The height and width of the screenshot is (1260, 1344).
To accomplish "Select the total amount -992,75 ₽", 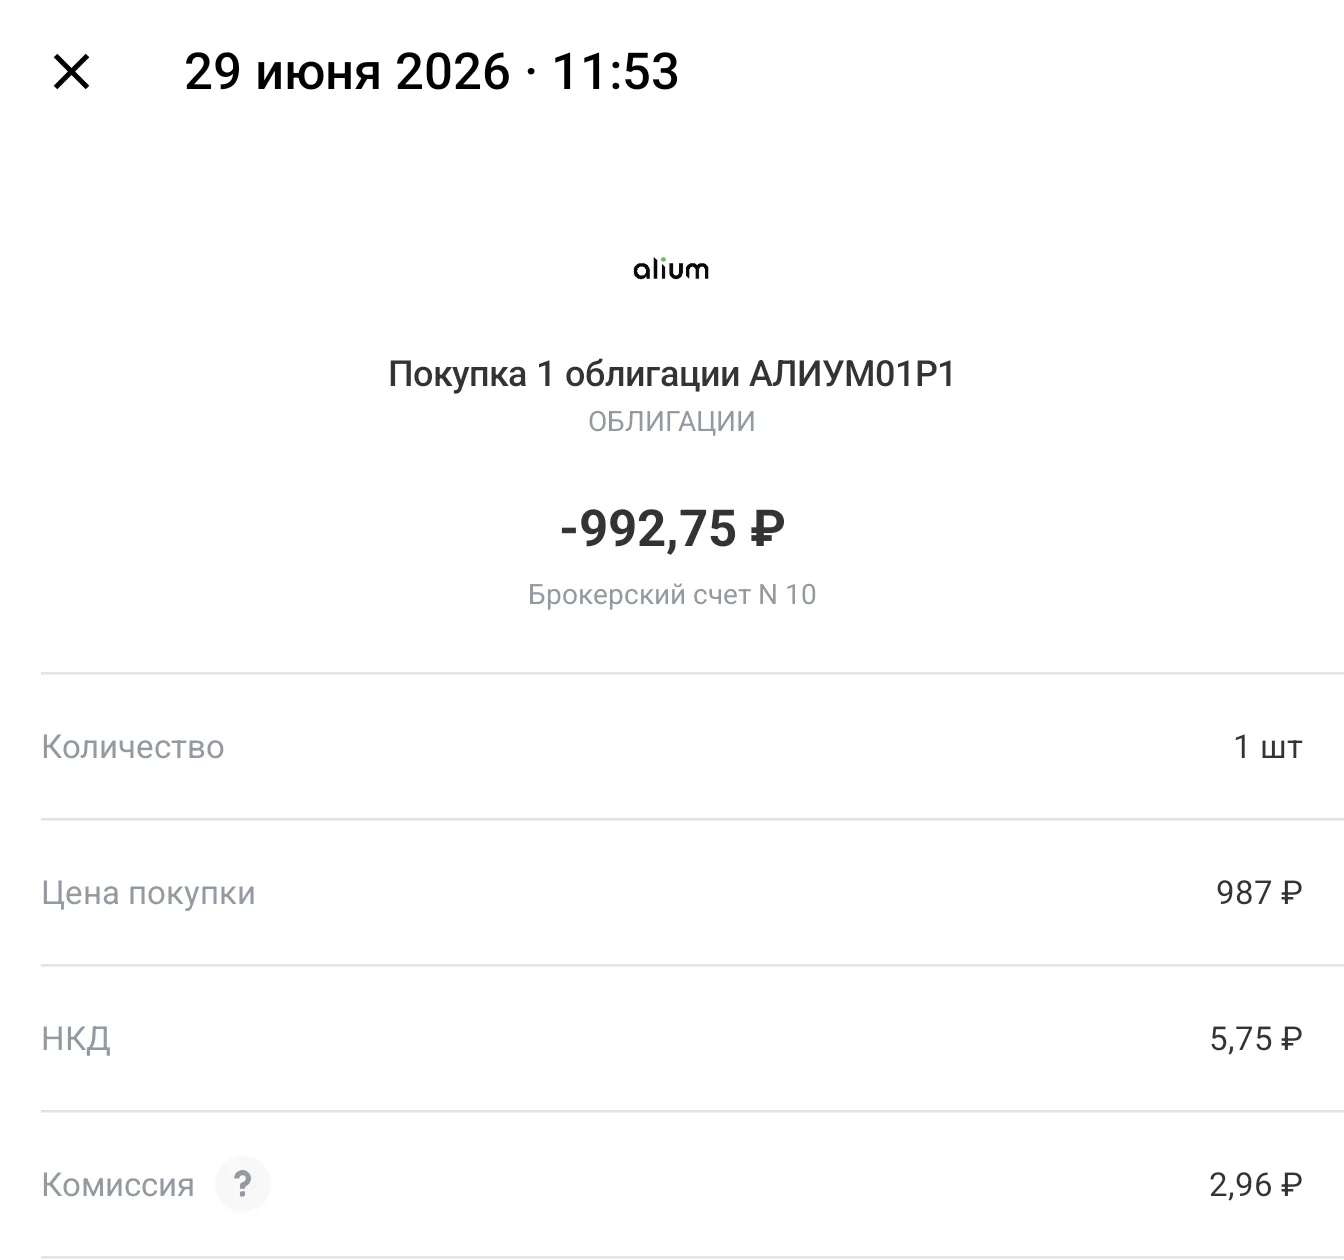I will (x=671, y=529).
